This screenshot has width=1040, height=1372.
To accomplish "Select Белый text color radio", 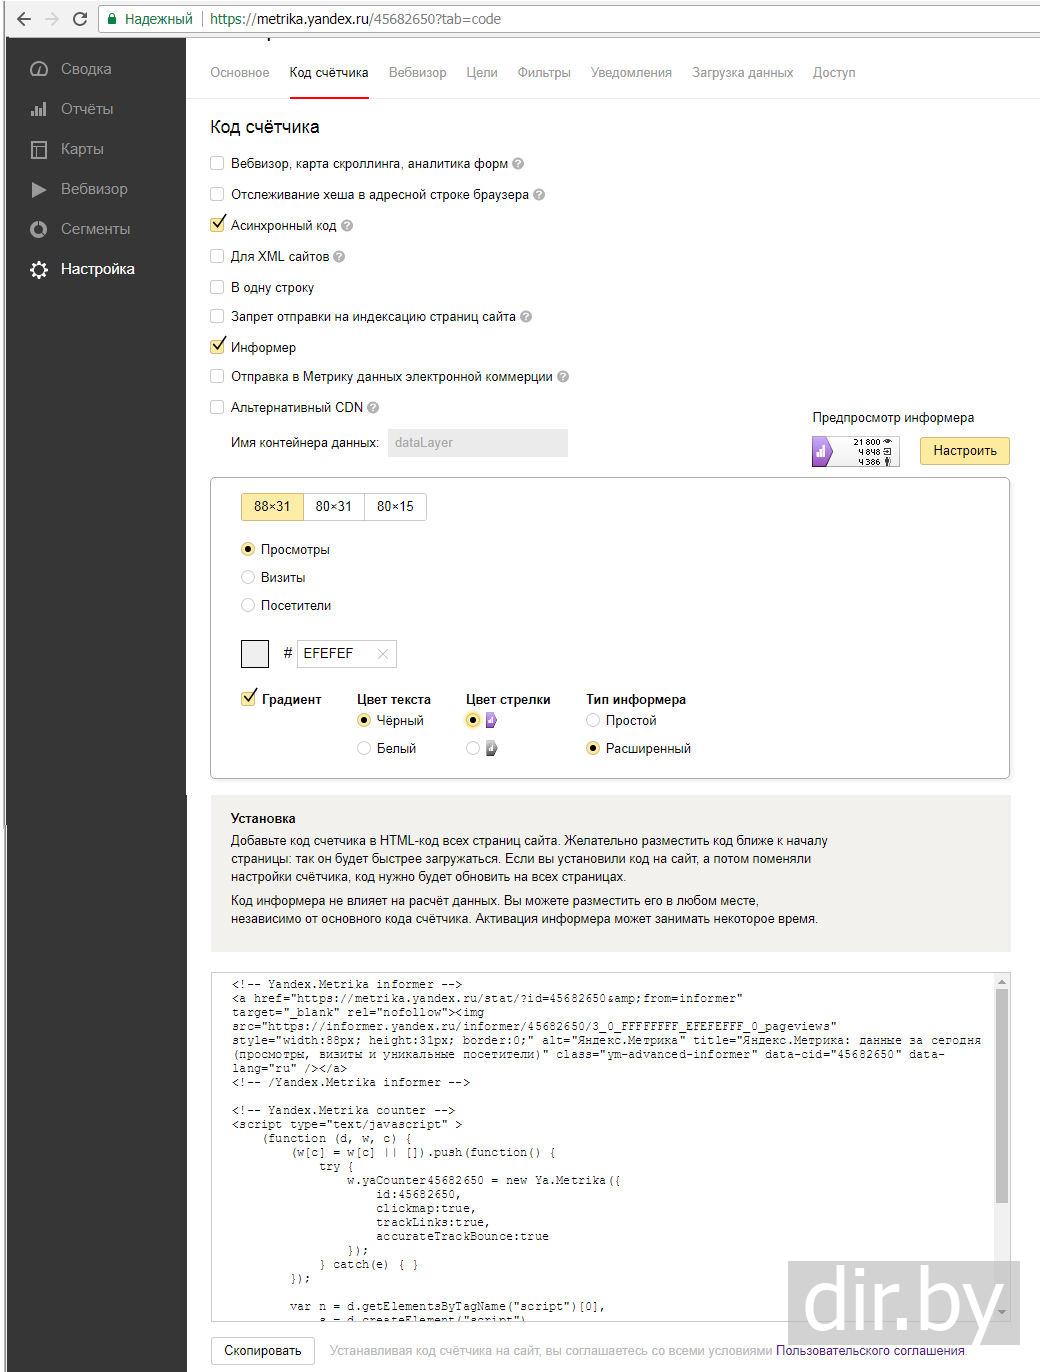I will 364,748.
